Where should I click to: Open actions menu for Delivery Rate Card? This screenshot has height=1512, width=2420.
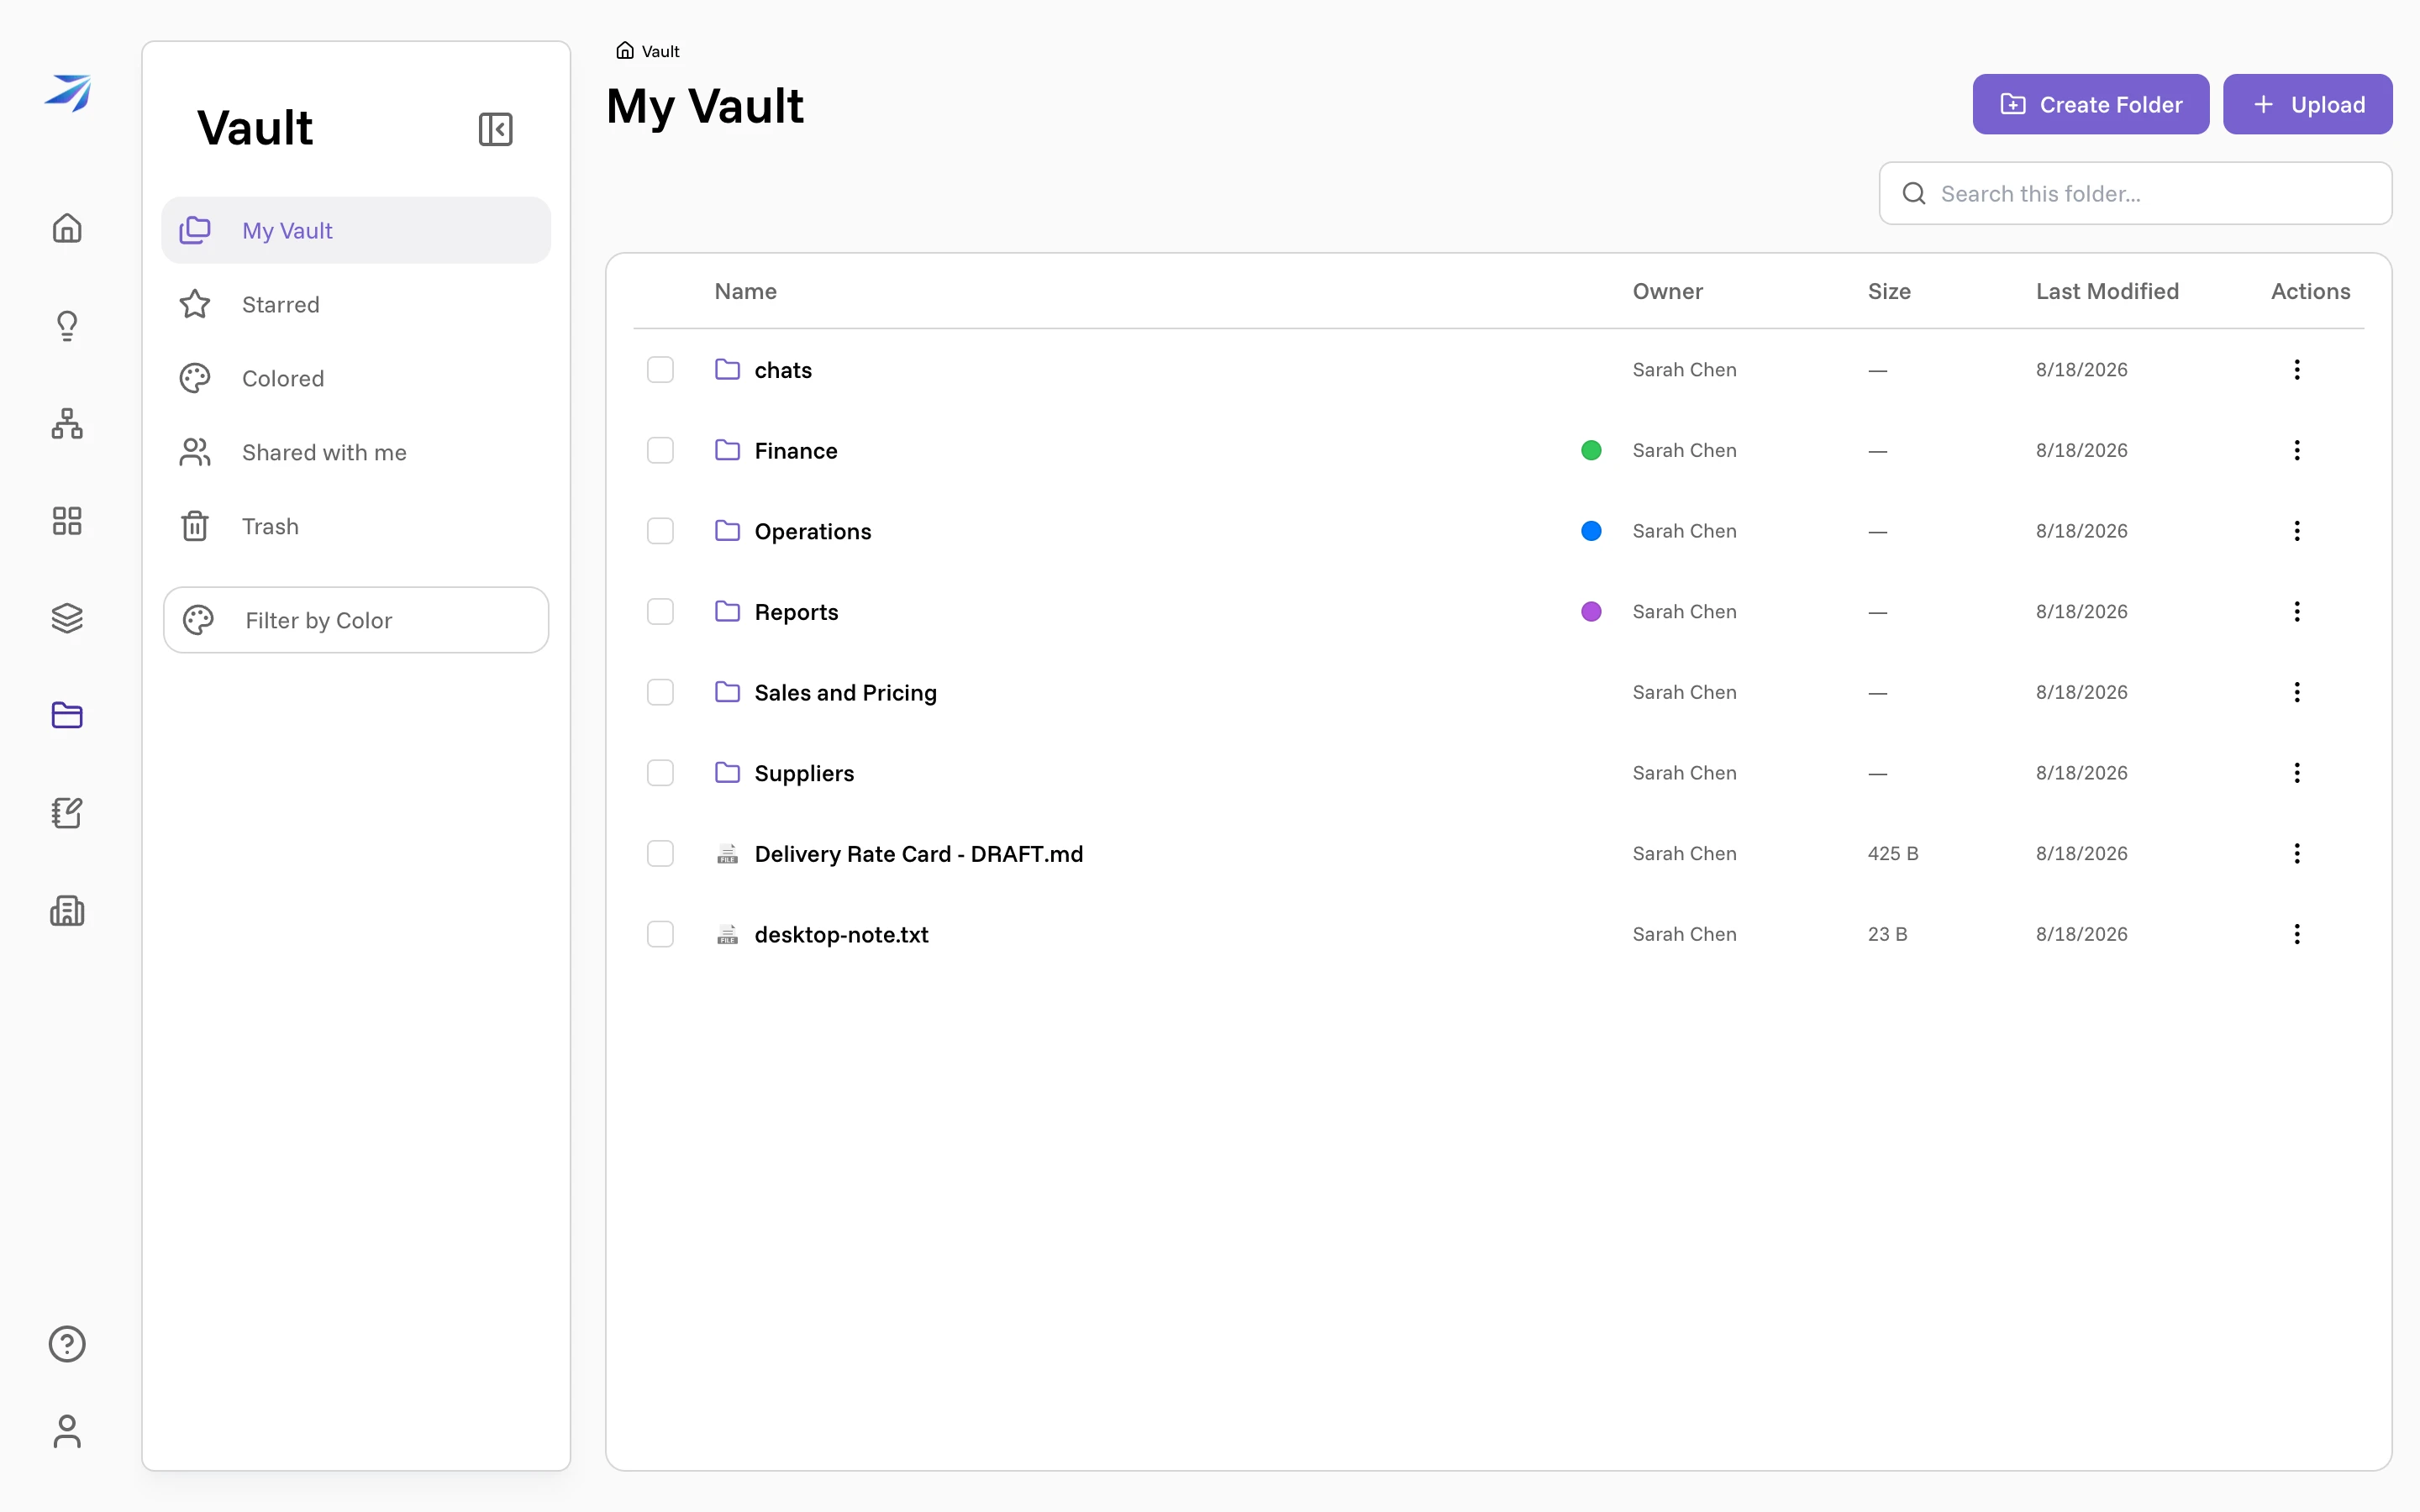coord(2297,853)
